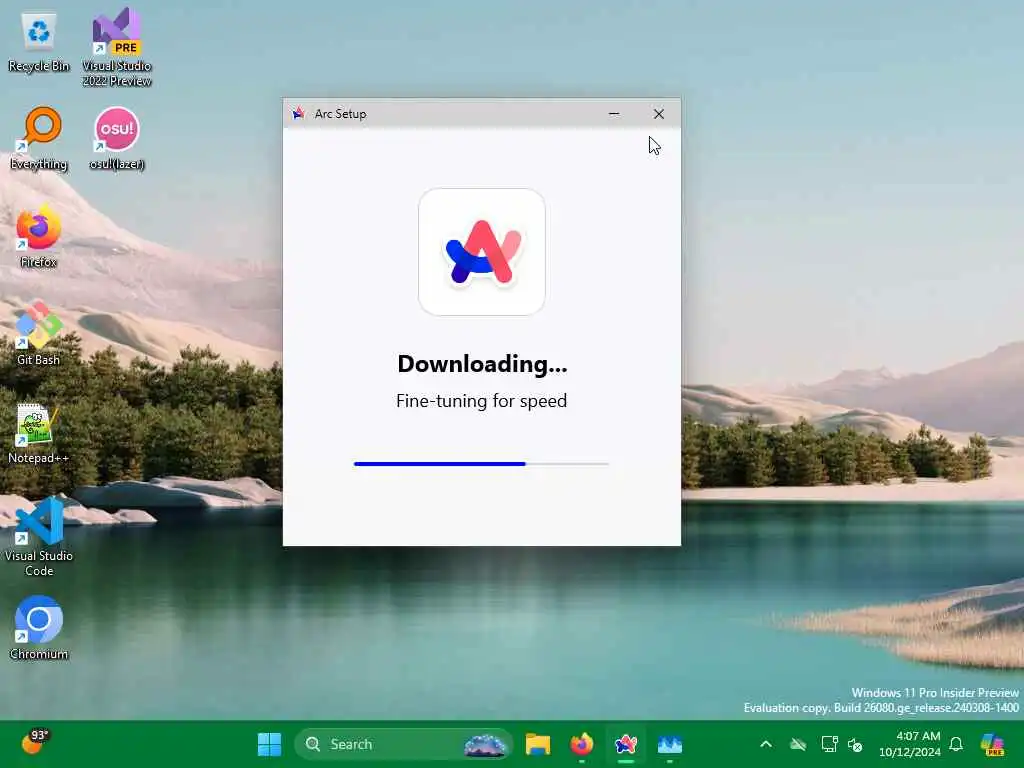Click the Arc icon in the title bar
The width and height of the screenshot is (1024, 768).
pos(298,114)
